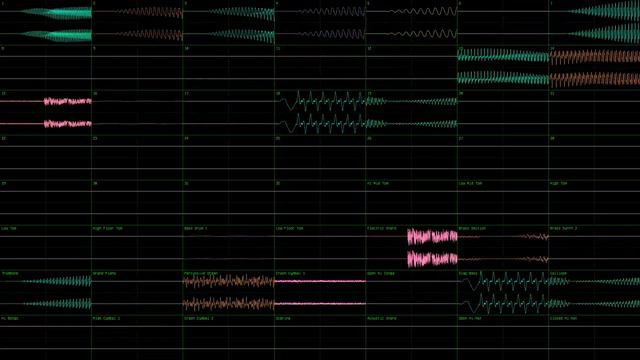The image size is (640, 360).
Task: Select the Bass Drum 1 label
Action: (x=196, y=229)
